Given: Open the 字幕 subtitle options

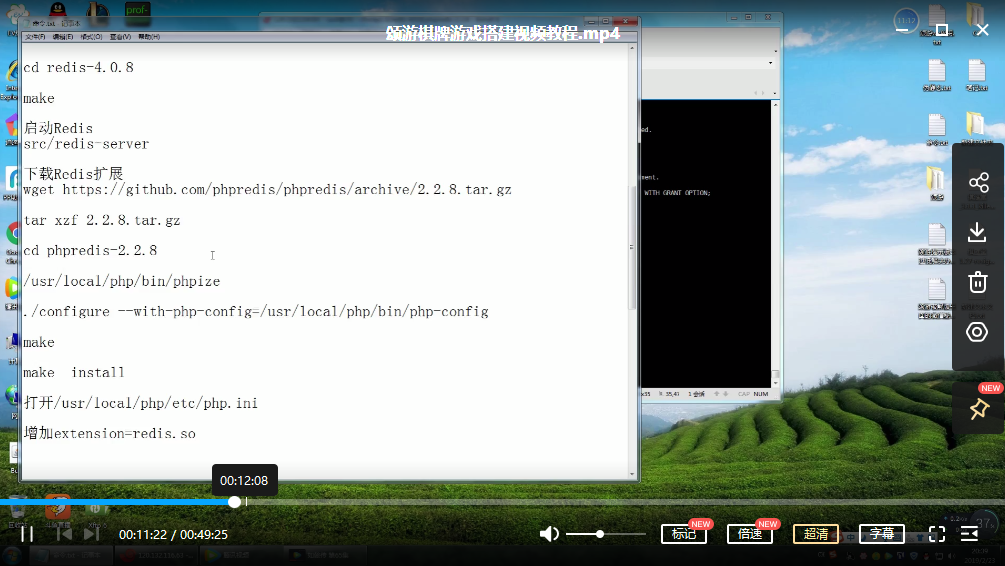Looking at the screenshot, I should [x=881, y=534].
